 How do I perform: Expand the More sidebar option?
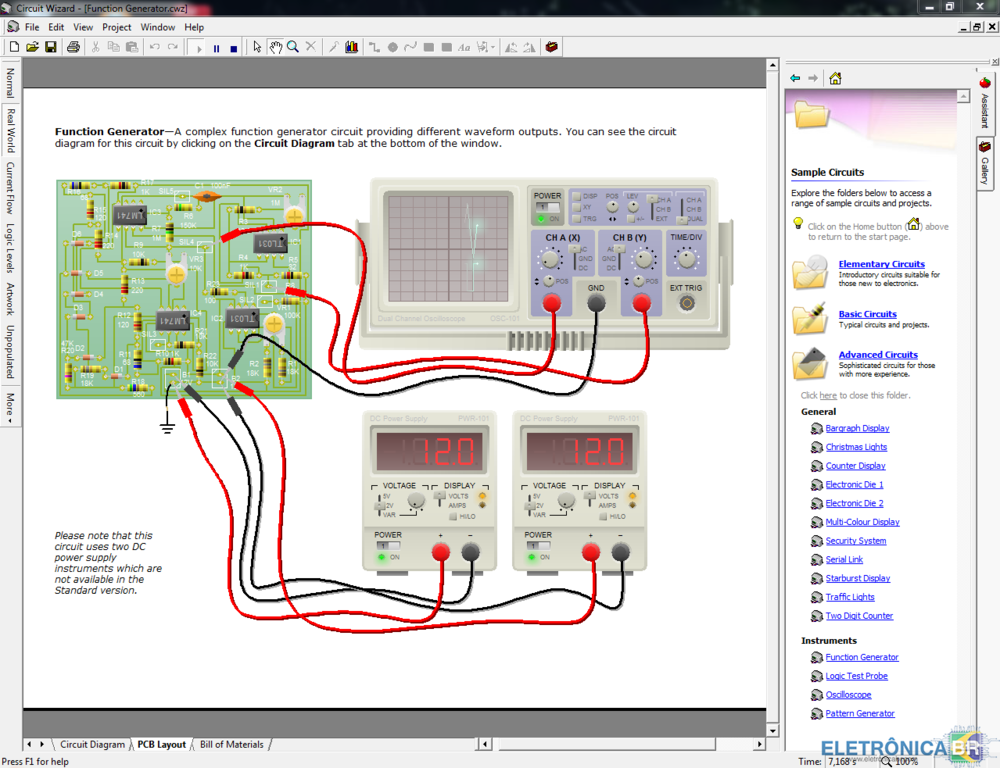[10, 405]
